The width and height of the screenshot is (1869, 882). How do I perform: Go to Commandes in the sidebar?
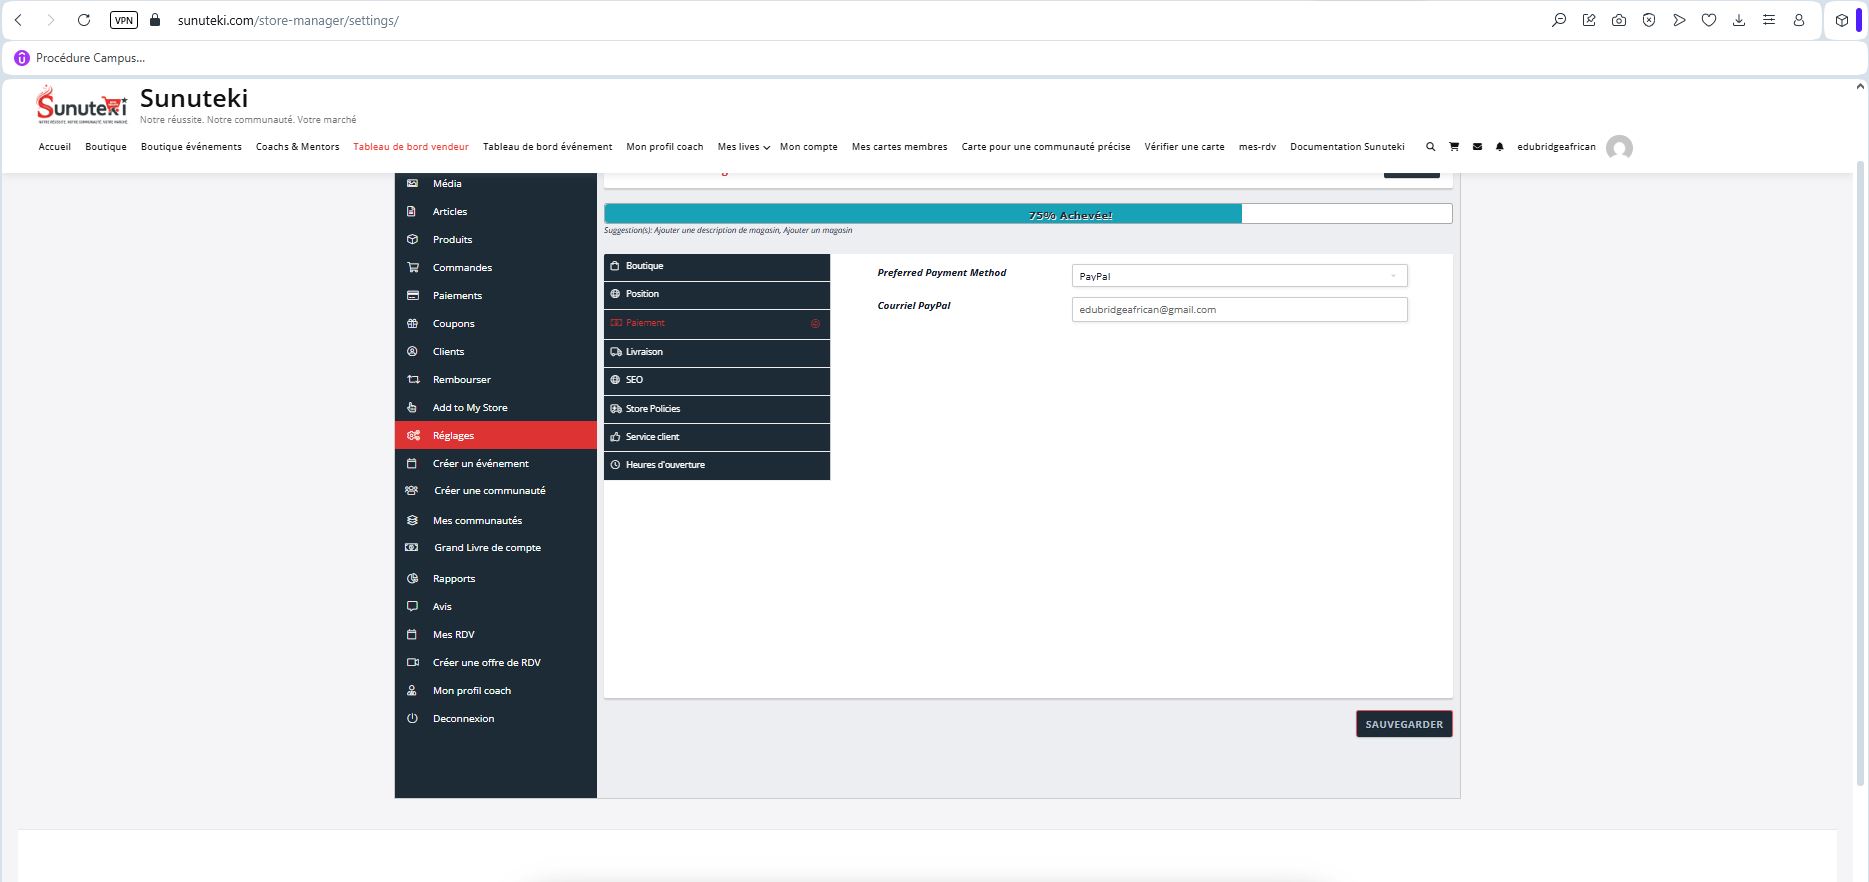pyautogui.click(x=462, y=268)
